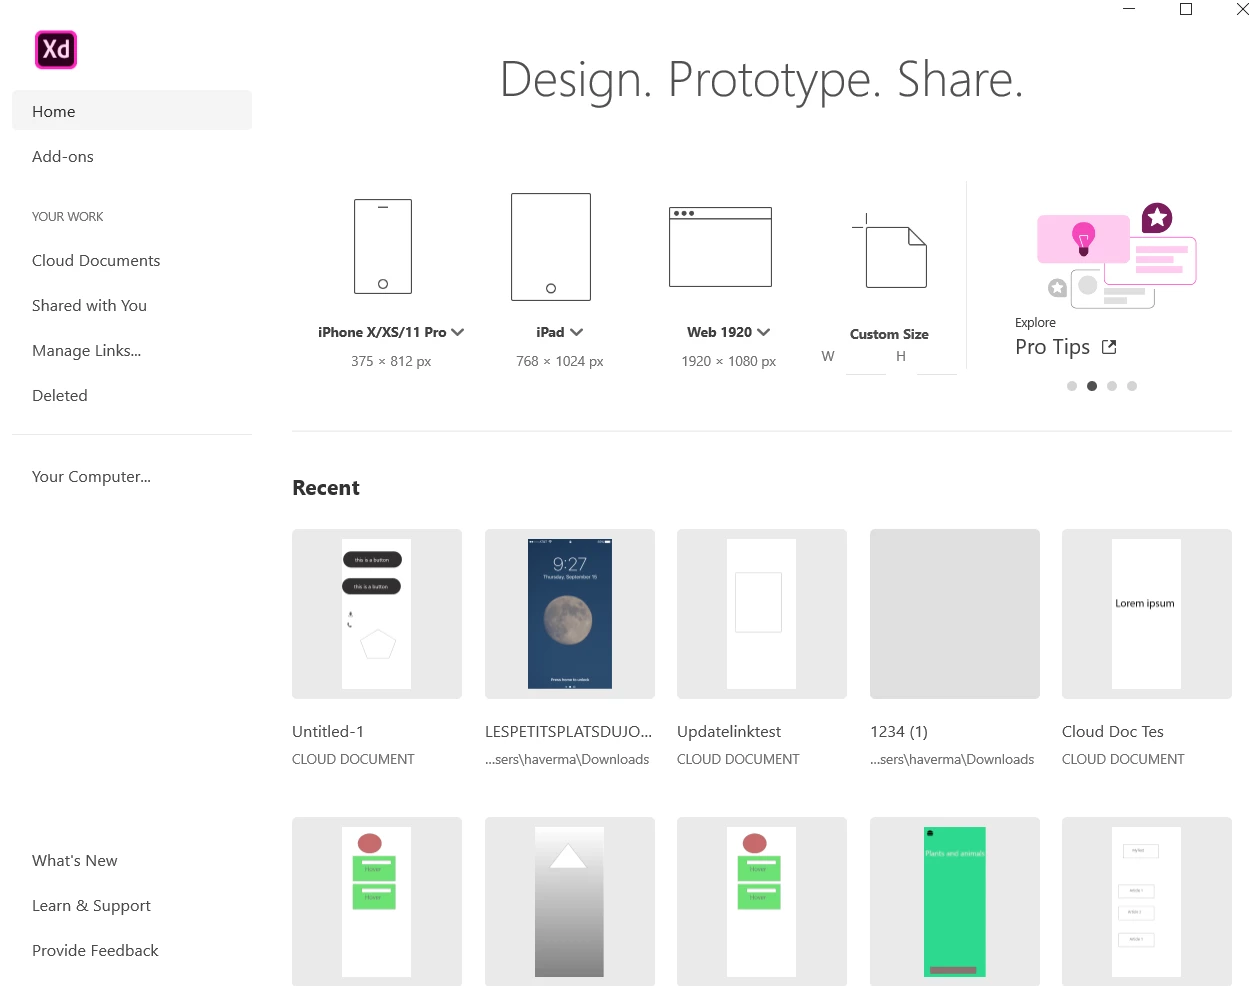Open the gray gradient triangle thumbnail
Screen dimensions: 1250x986
click(570, 901)
